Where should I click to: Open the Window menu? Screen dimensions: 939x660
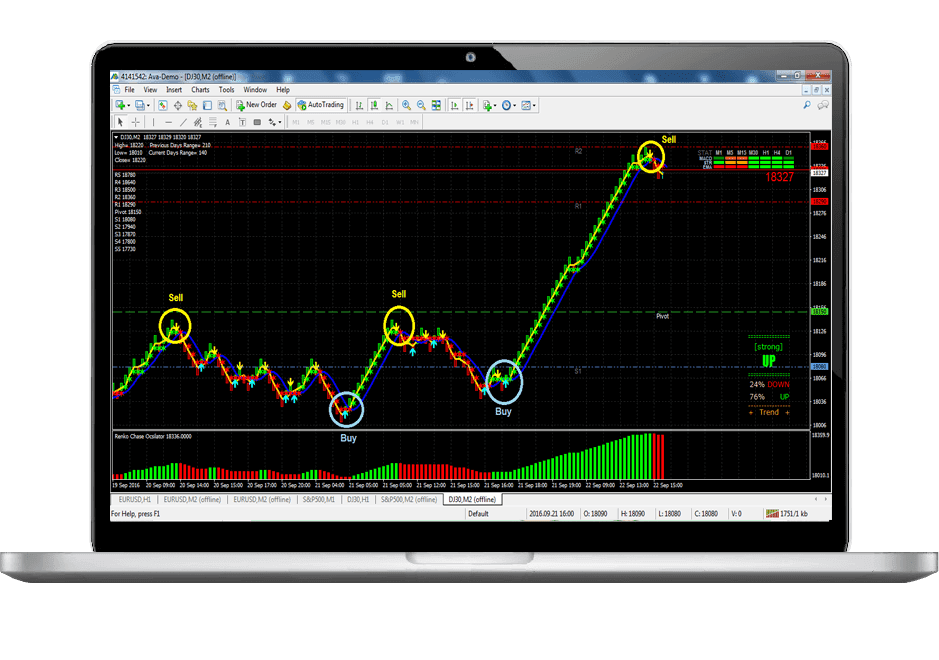255,90
